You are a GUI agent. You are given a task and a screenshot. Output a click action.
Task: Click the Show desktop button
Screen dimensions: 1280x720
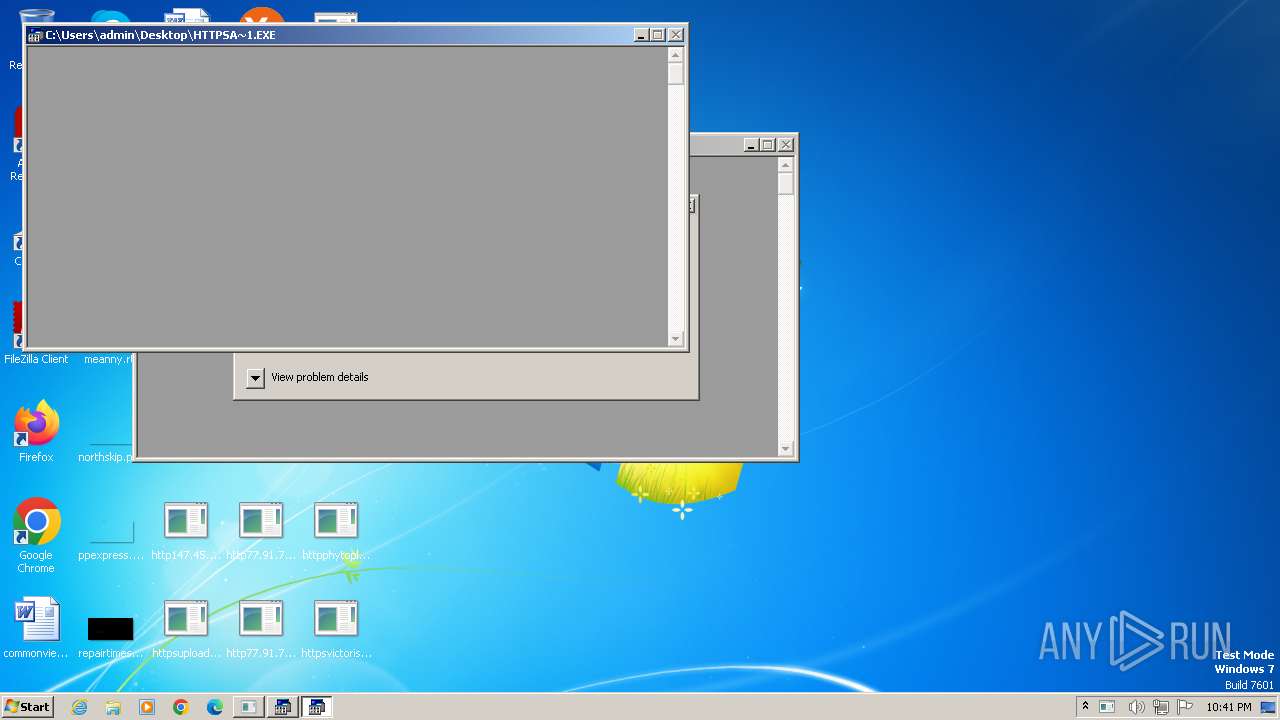coord(1268,707)
